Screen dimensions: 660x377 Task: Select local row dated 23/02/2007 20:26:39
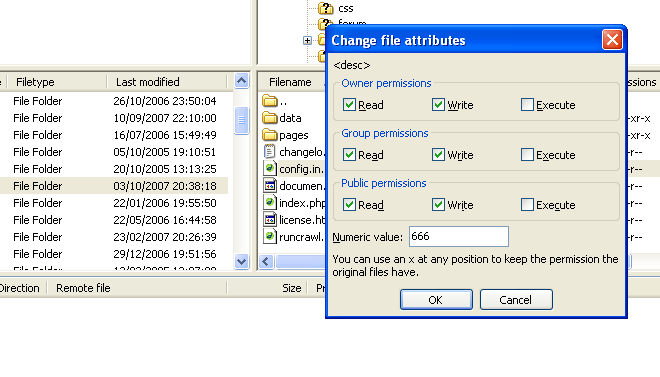(x=114, y=237)
